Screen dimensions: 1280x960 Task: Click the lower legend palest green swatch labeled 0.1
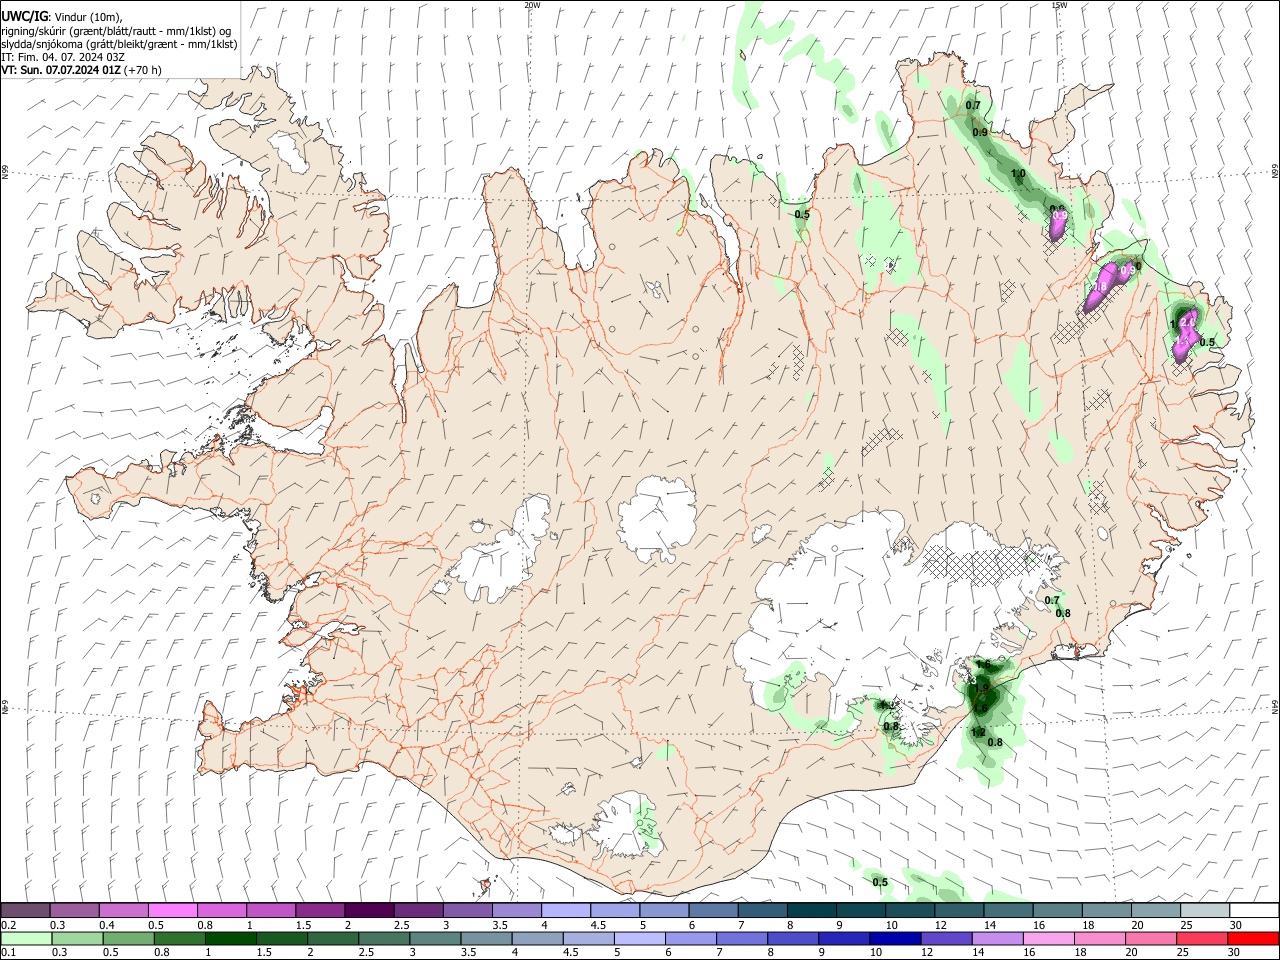26,938
